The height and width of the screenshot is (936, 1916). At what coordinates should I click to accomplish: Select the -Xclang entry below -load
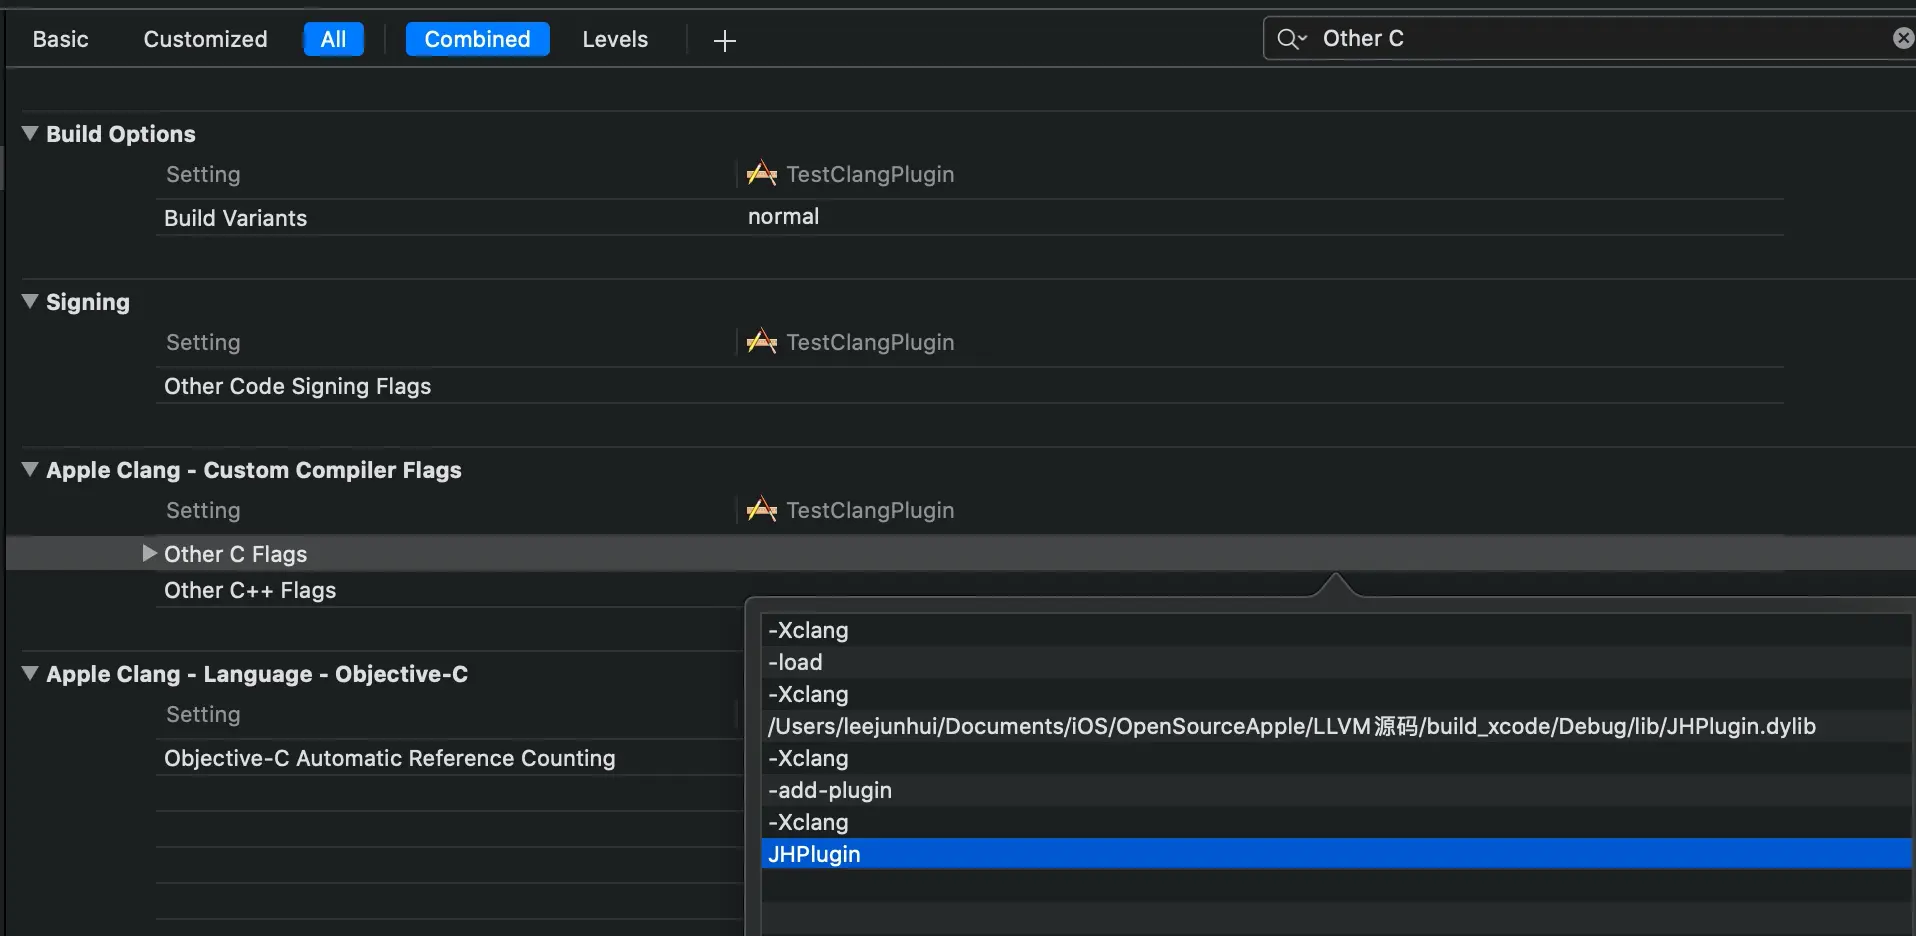click(1336, 694)
